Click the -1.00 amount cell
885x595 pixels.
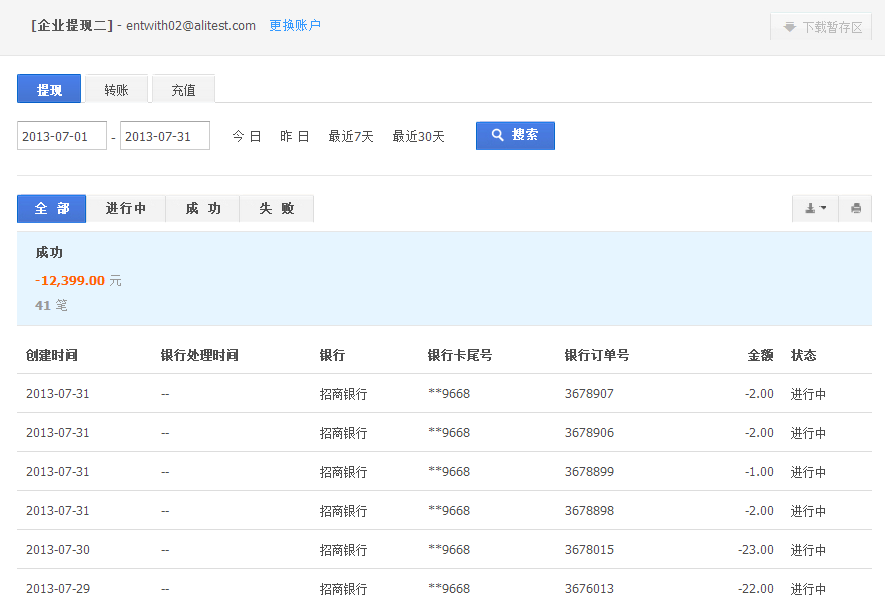point(759,471)
